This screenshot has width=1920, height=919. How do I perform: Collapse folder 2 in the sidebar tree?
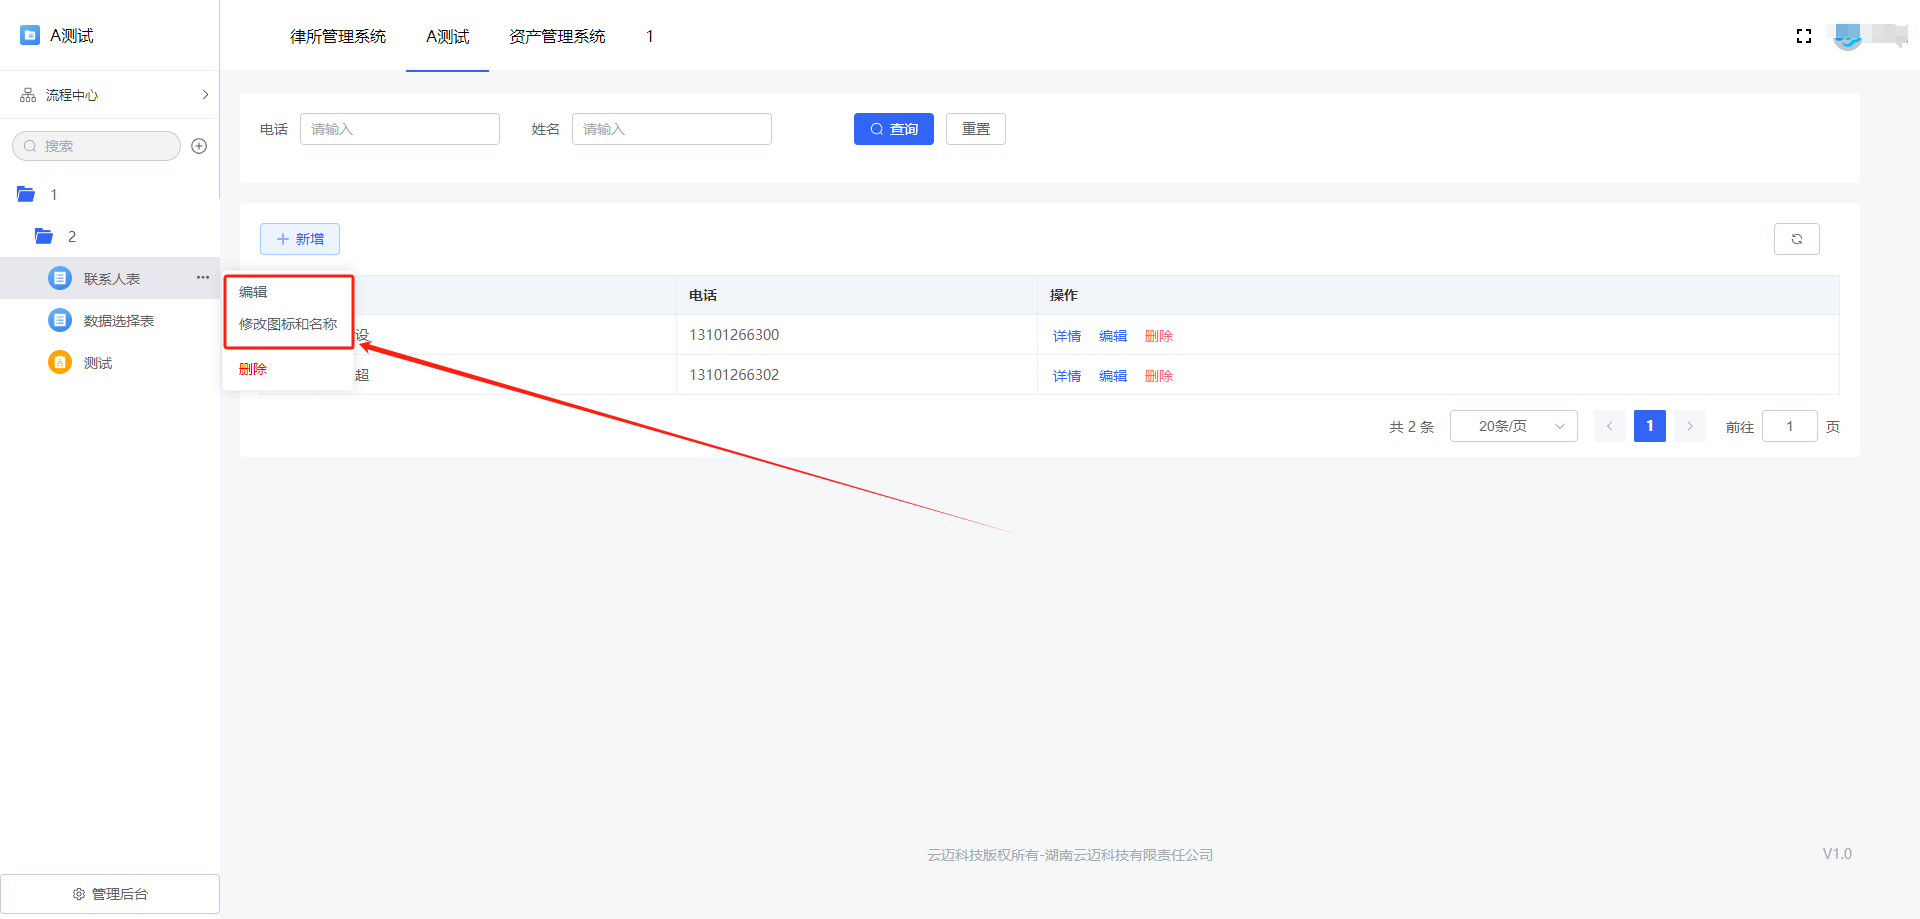pos(45,237)
